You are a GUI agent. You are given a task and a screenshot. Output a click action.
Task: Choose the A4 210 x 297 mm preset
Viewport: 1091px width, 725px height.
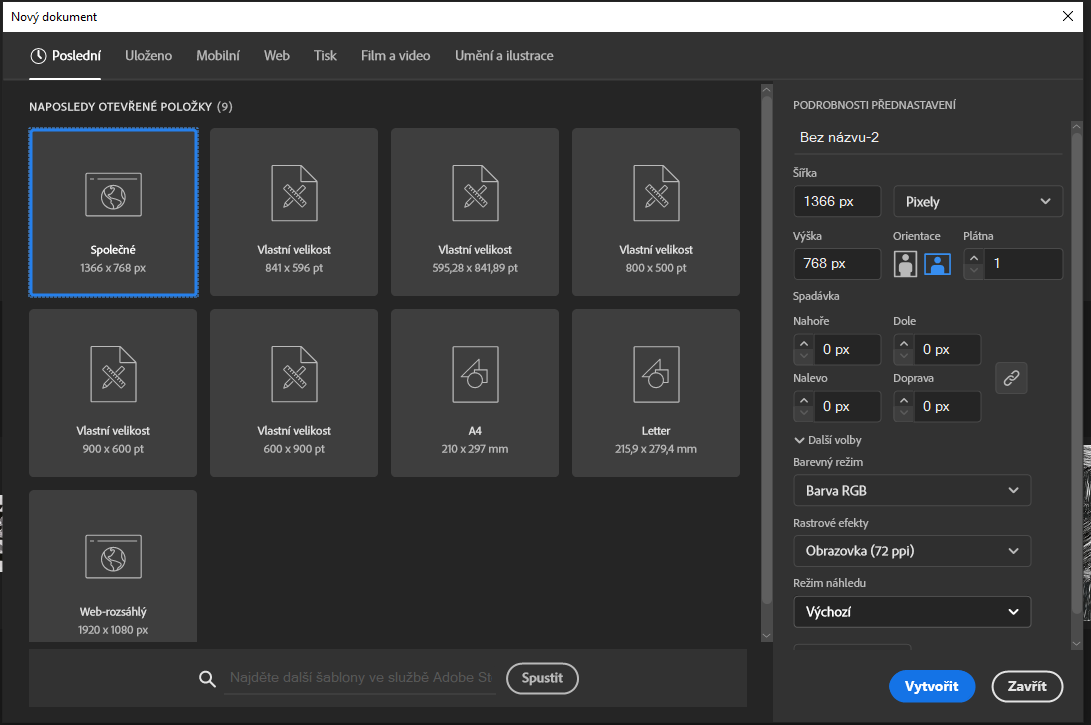475,392
